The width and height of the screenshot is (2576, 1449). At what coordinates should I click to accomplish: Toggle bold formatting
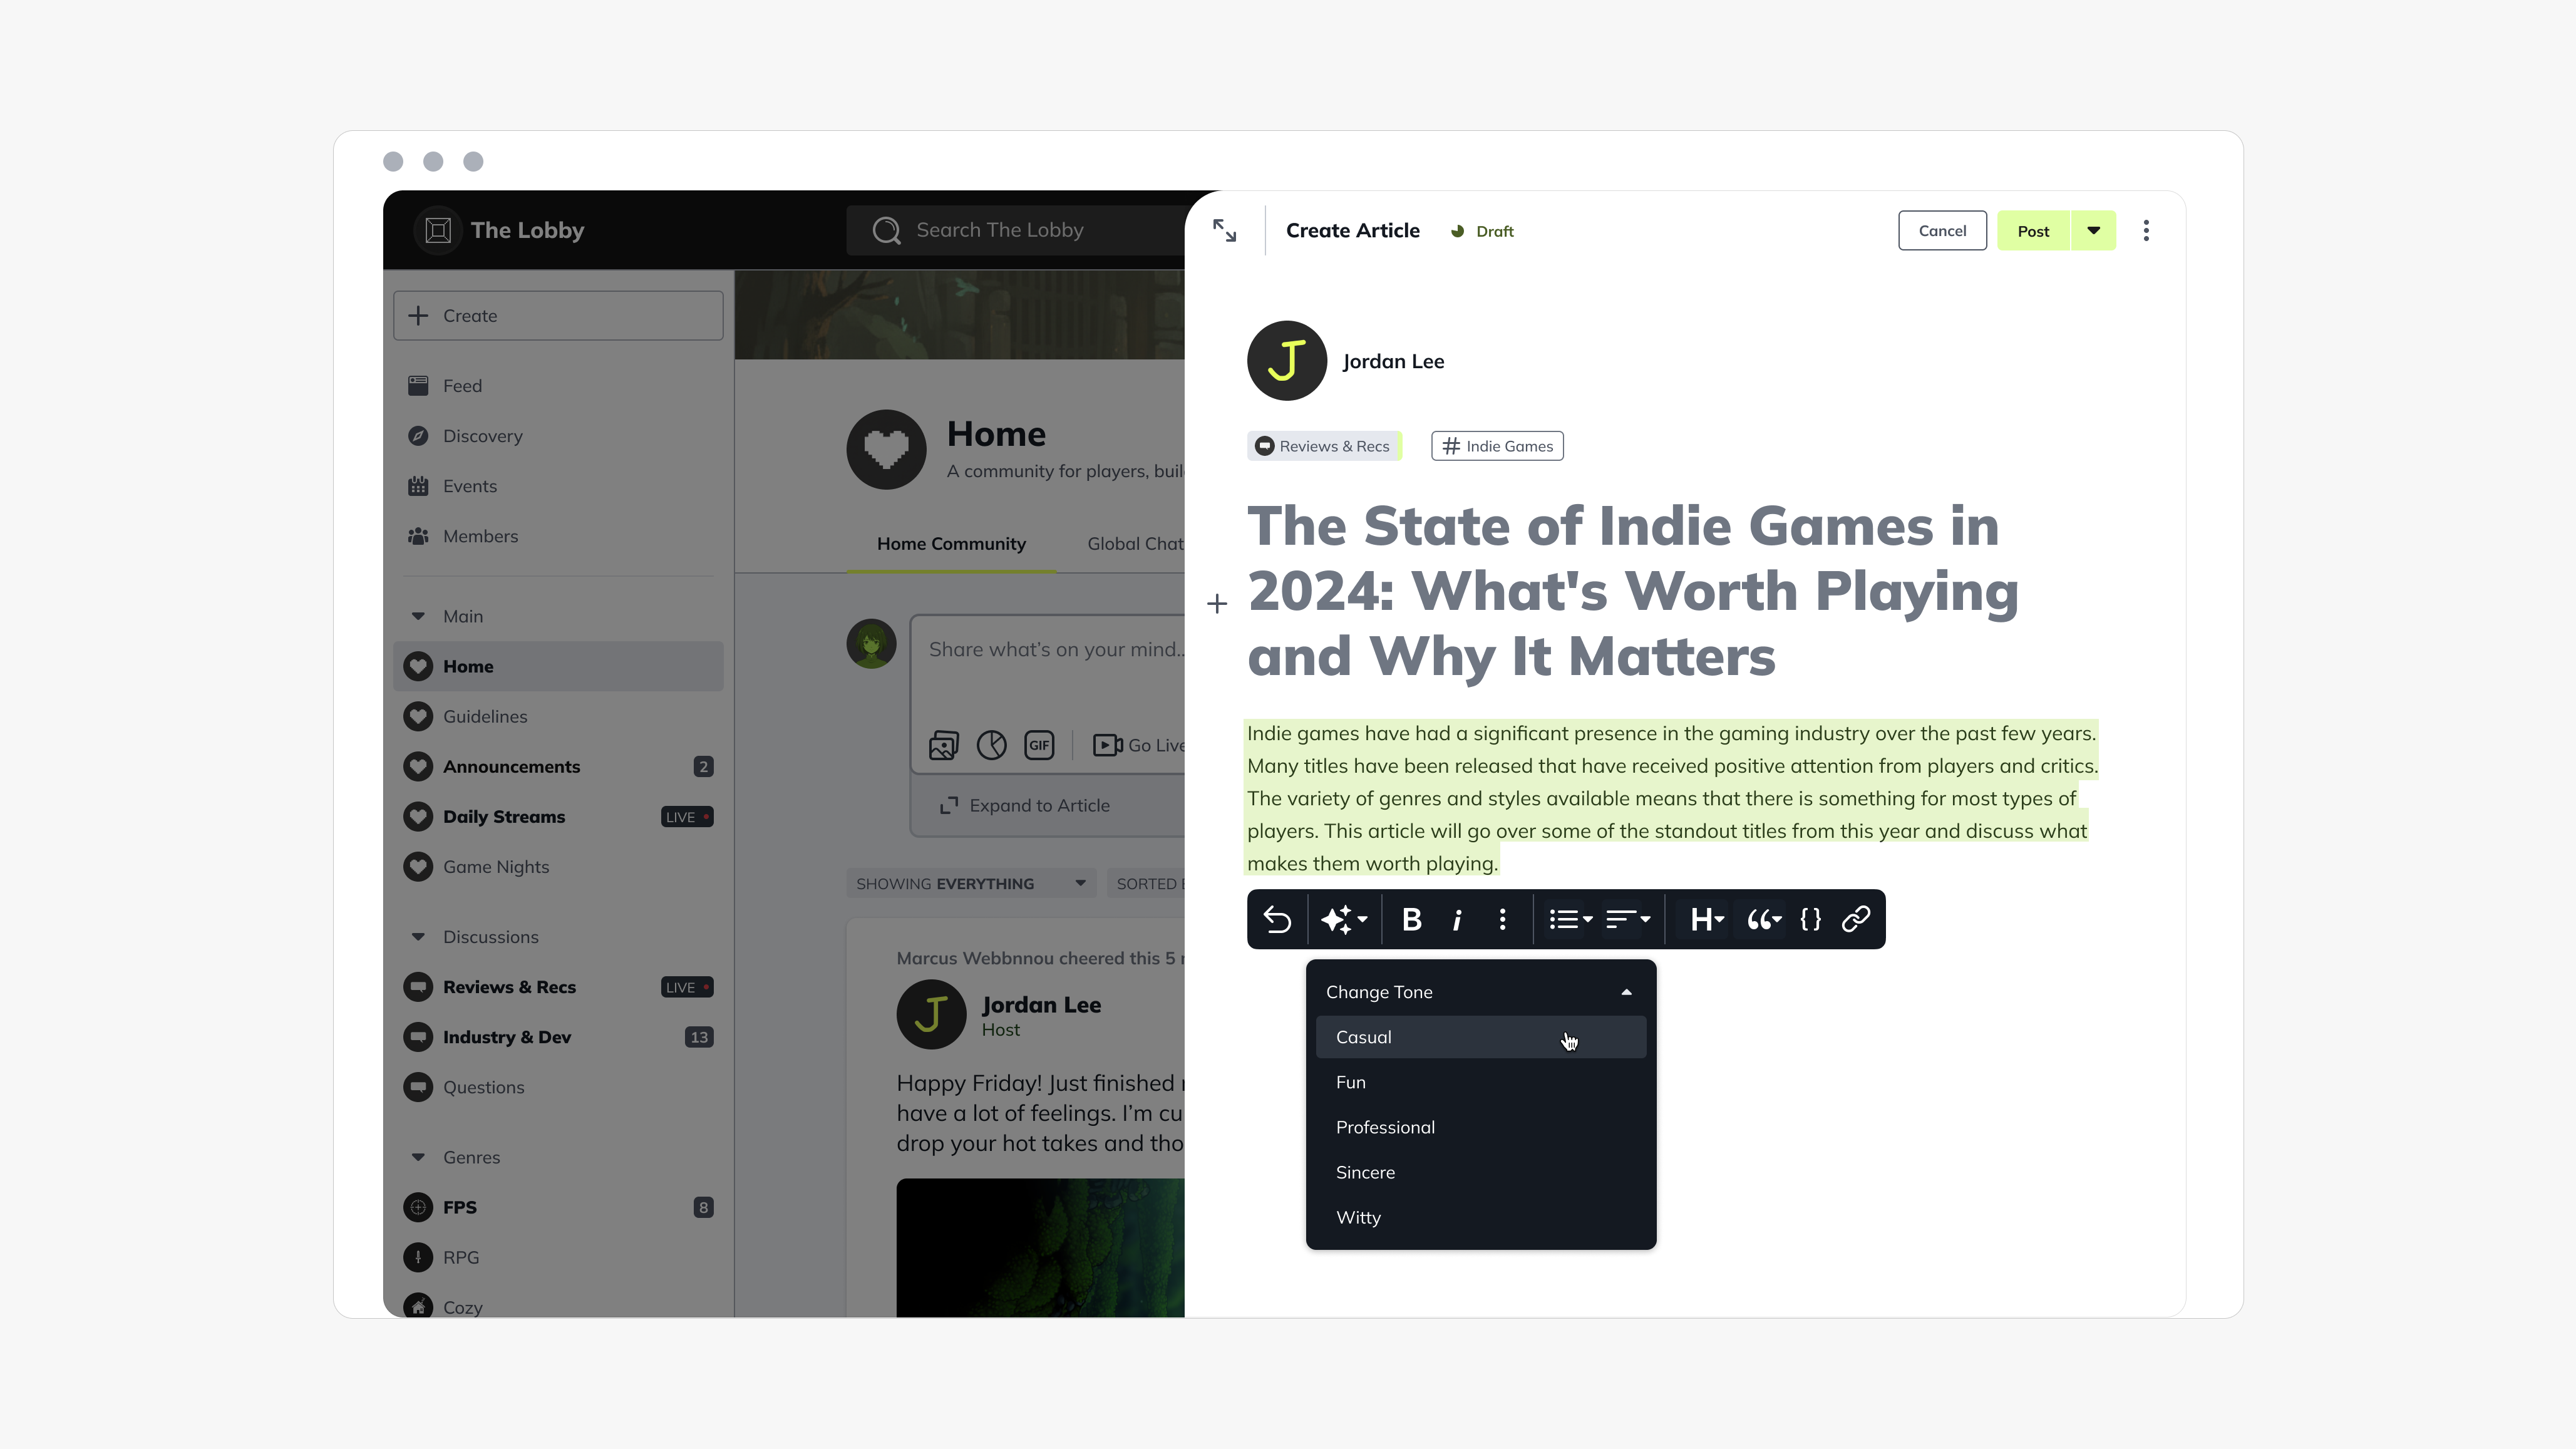(1411, 919)
